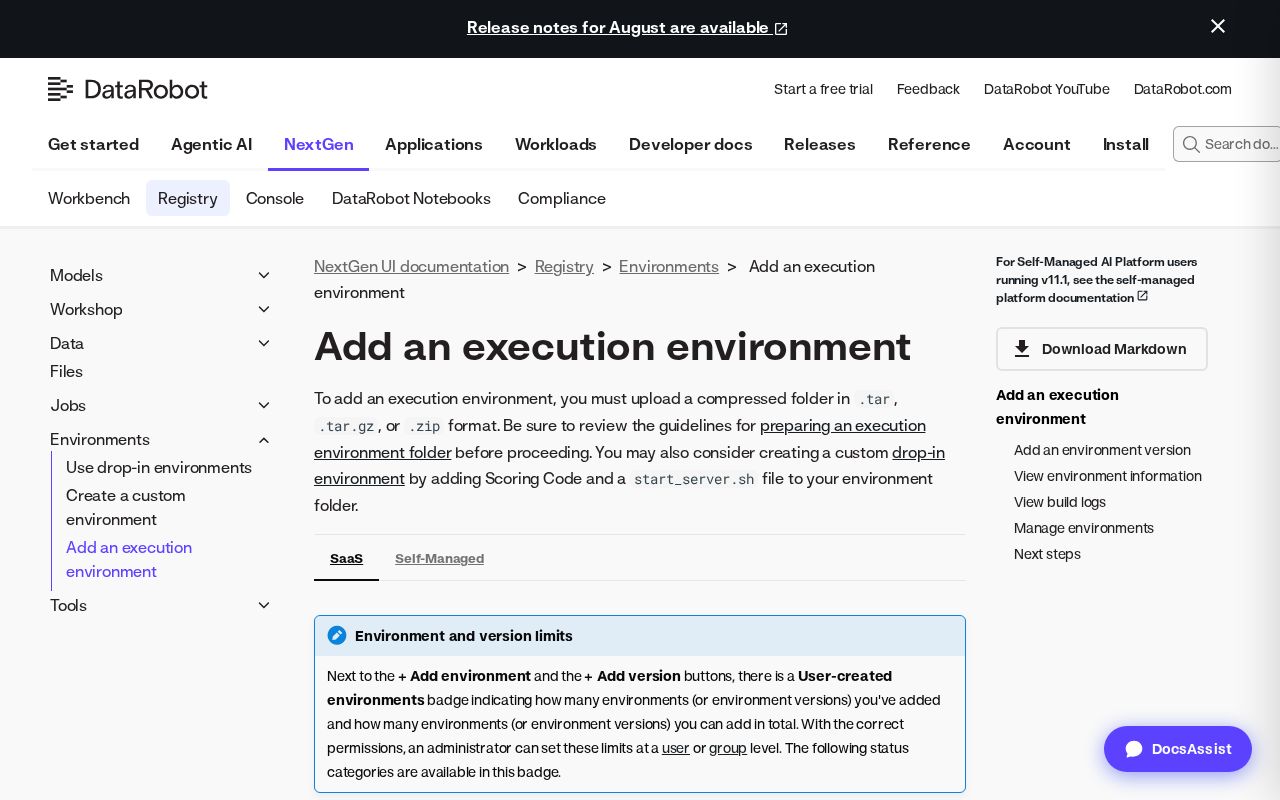This screenshot has width=1280, height=800.
Task: Switch to the Registry subsection
Action: click(188, 198)
